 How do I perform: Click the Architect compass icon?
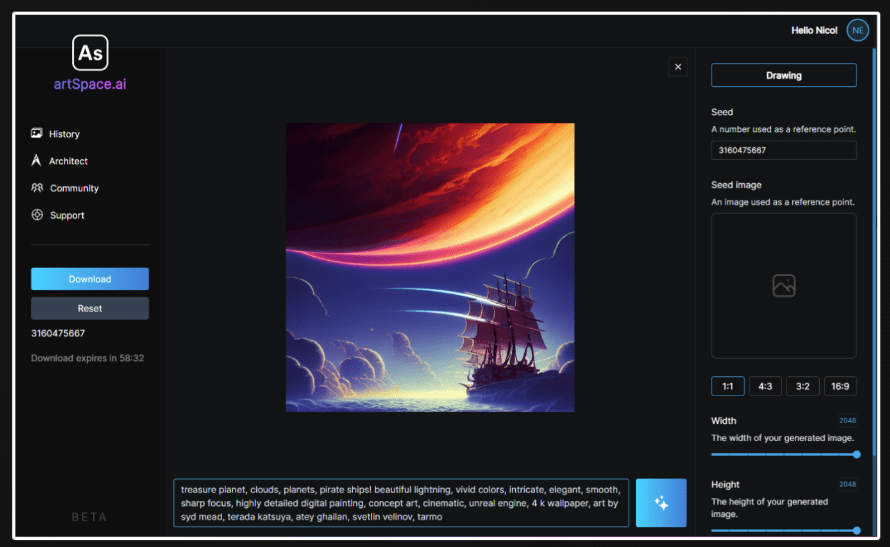click(36, 161)
